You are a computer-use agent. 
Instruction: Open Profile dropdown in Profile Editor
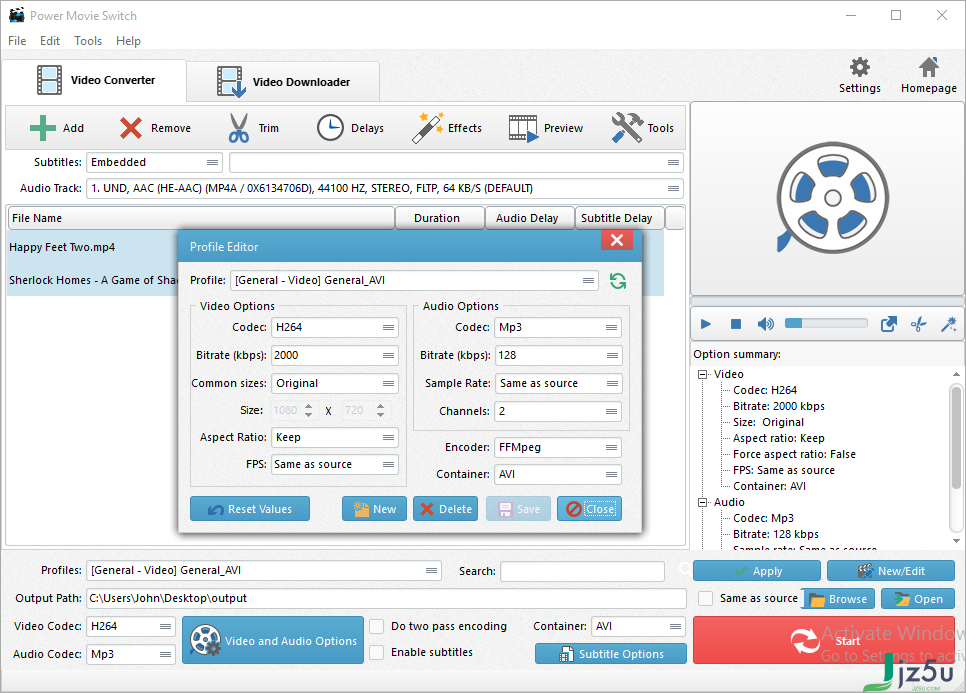(x=415, y=280)
